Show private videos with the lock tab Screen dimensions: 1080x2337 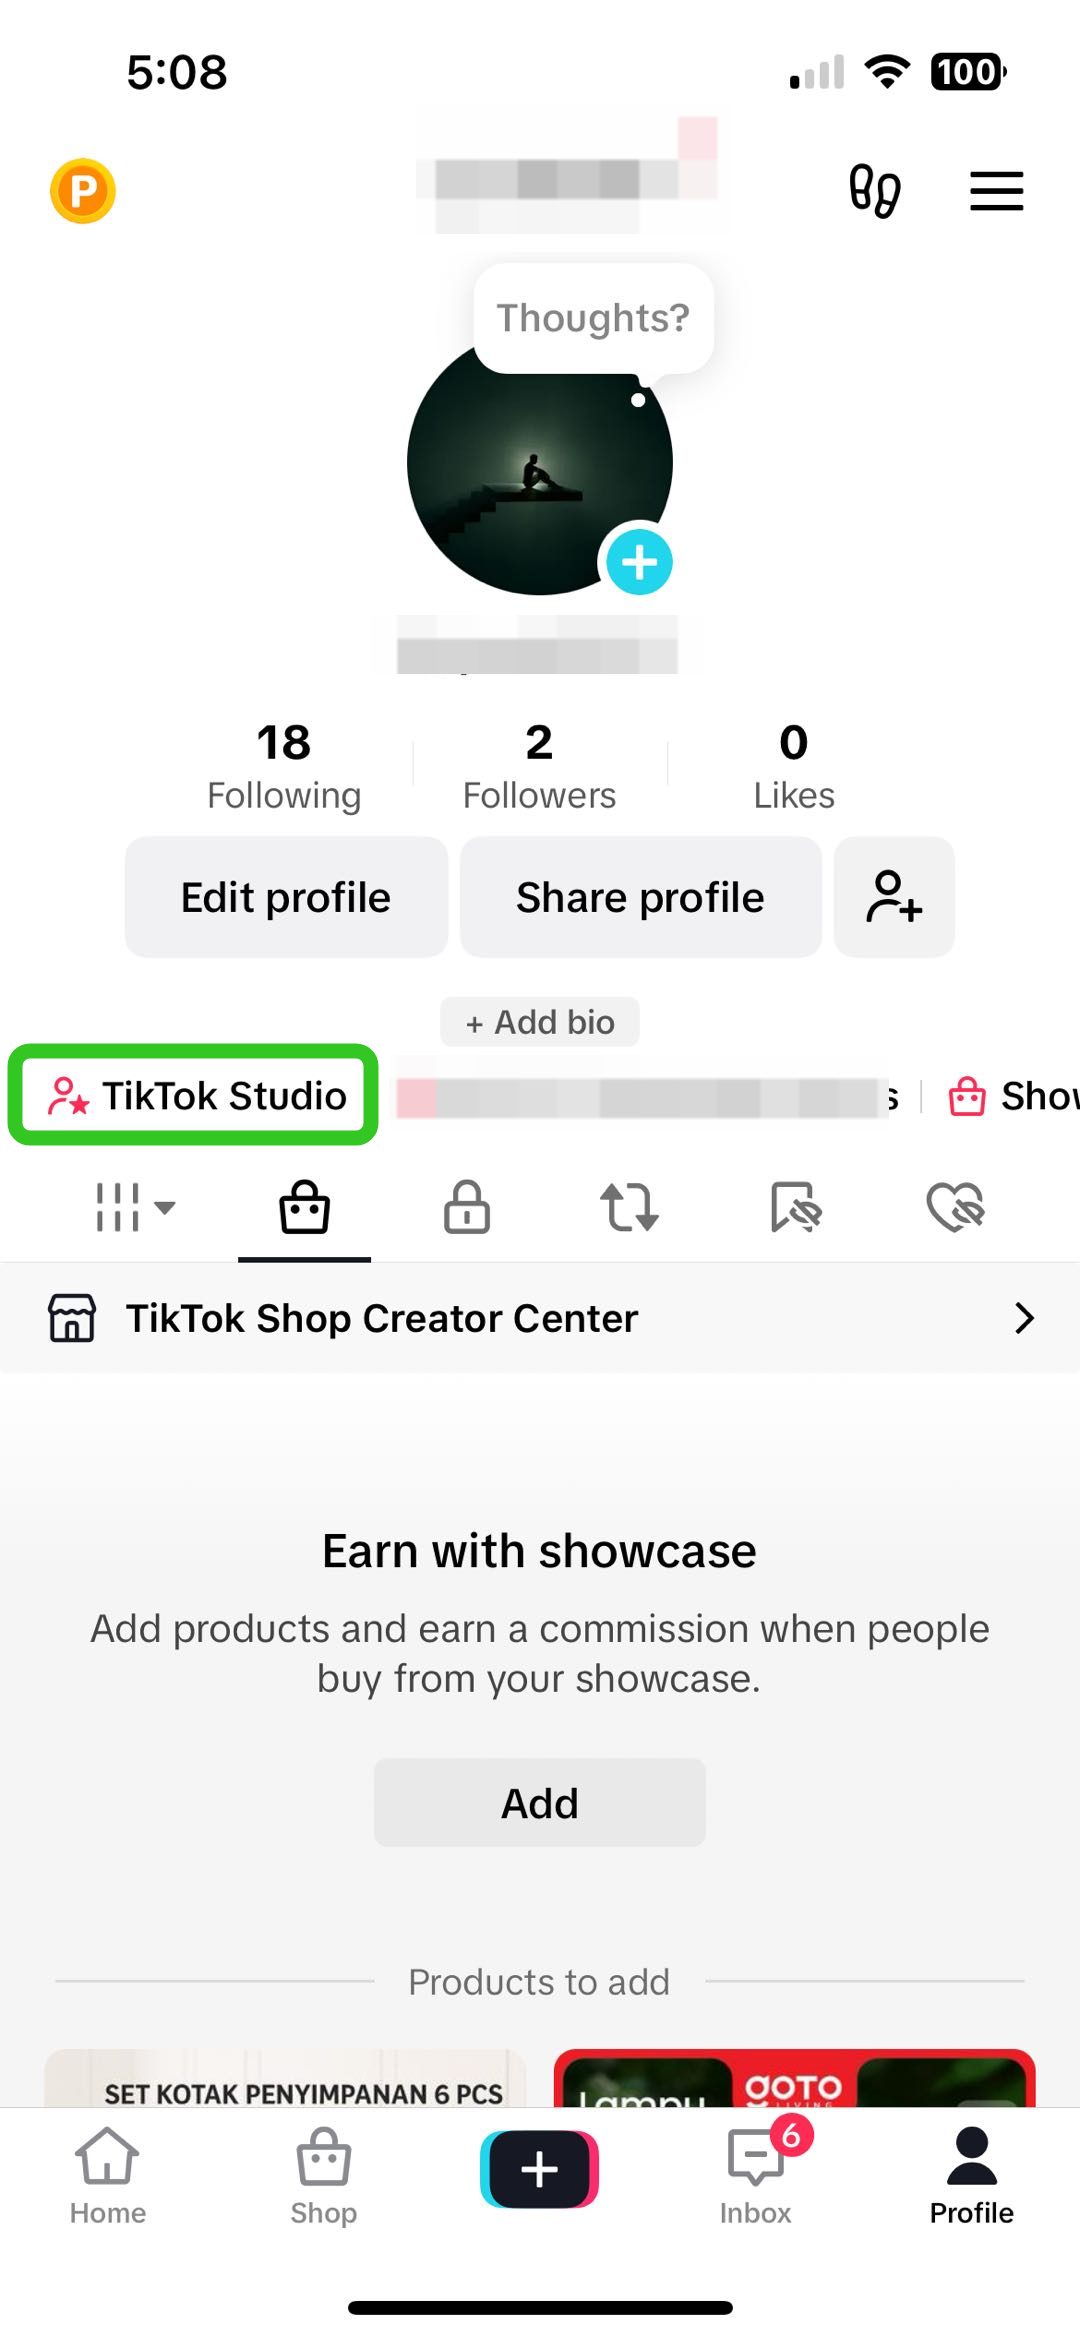(467, 1207)
